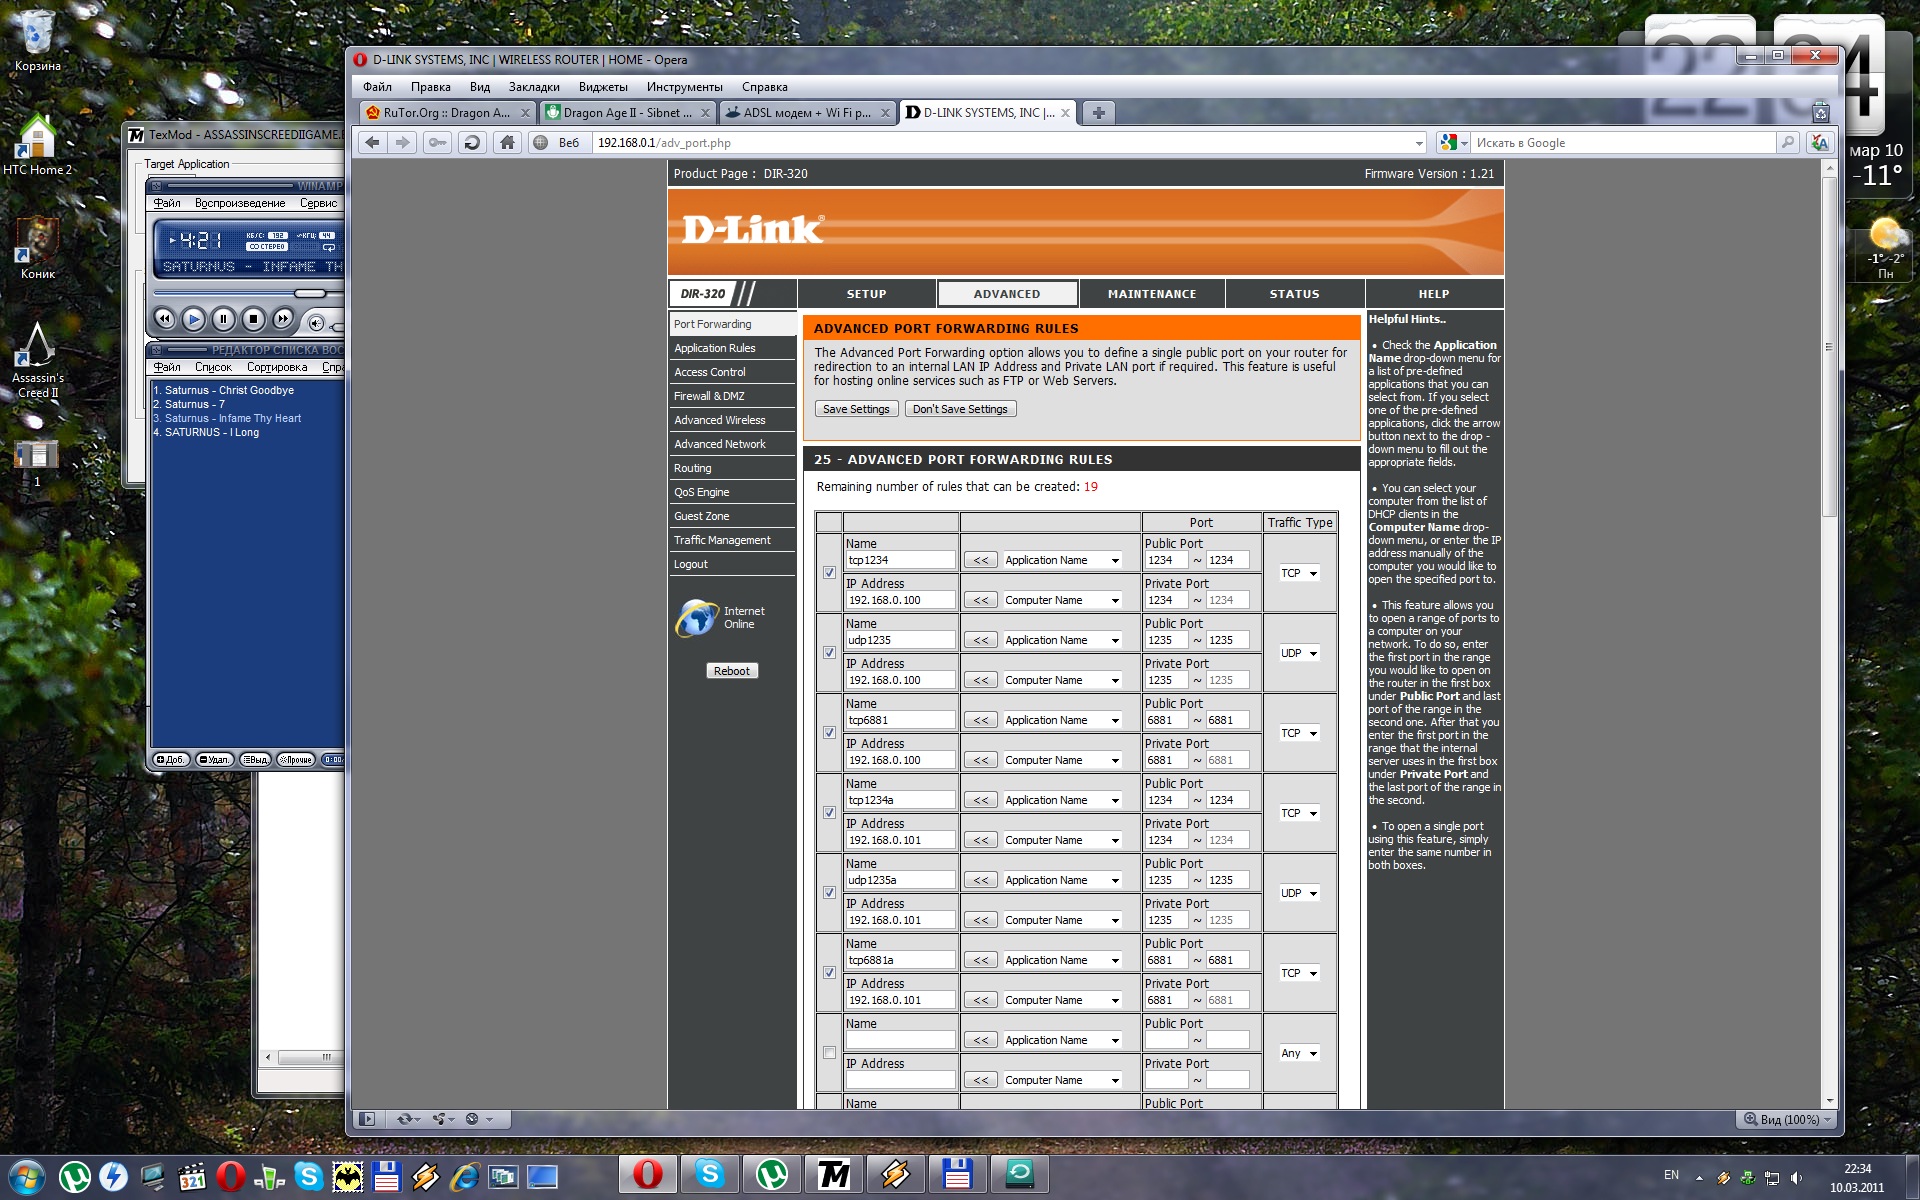Click the Reboot button
The width and height of the screenshot is (1920, 1200).
pos(731,671)
